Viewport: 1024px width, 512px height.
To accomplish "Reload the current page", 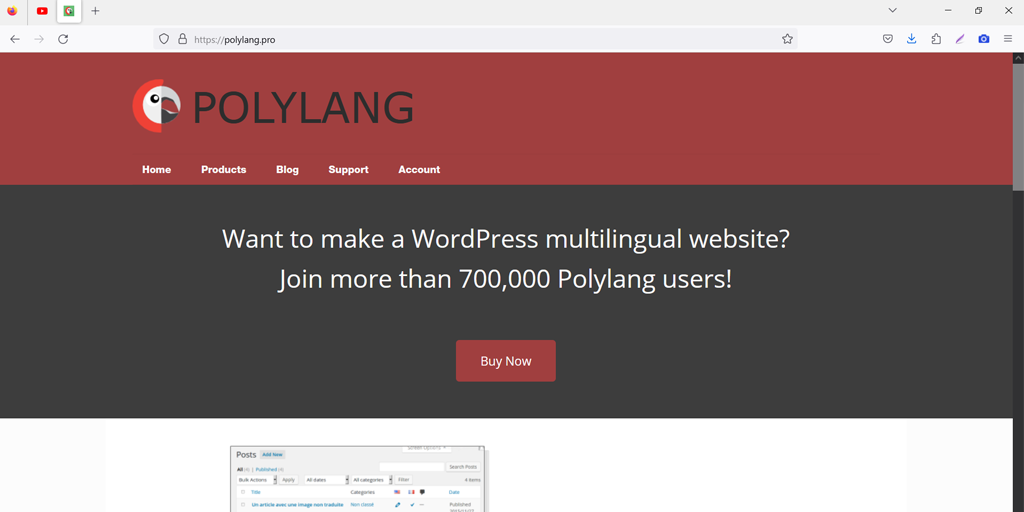I will coord(63,39).
